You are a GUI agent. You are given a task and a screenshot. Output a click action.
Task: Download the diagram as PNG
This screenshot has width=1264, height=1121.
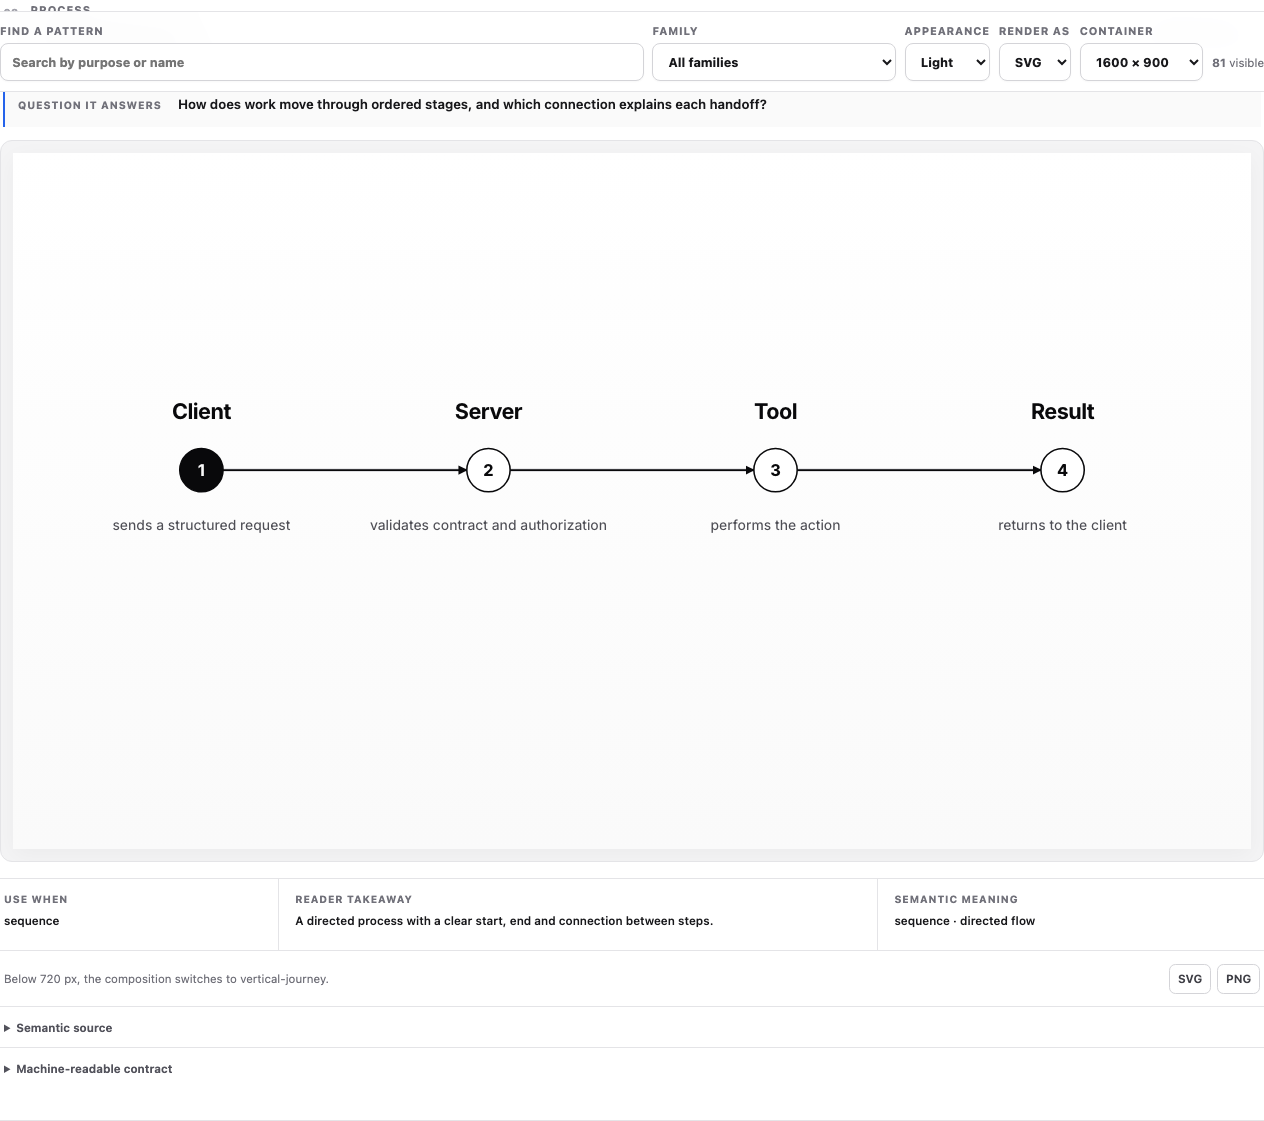(x=1238, y=979)
